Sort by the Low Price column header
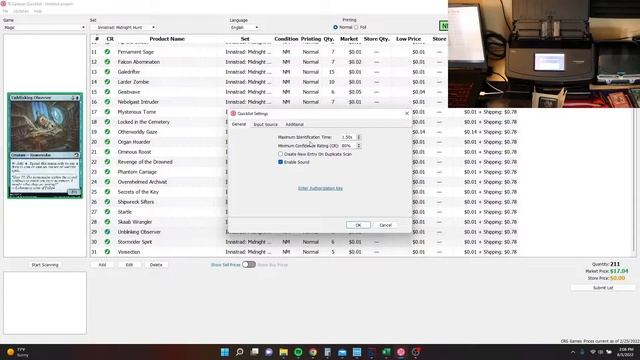The width and height of the screenshot is (640, 360). click(x=408, y=39)
